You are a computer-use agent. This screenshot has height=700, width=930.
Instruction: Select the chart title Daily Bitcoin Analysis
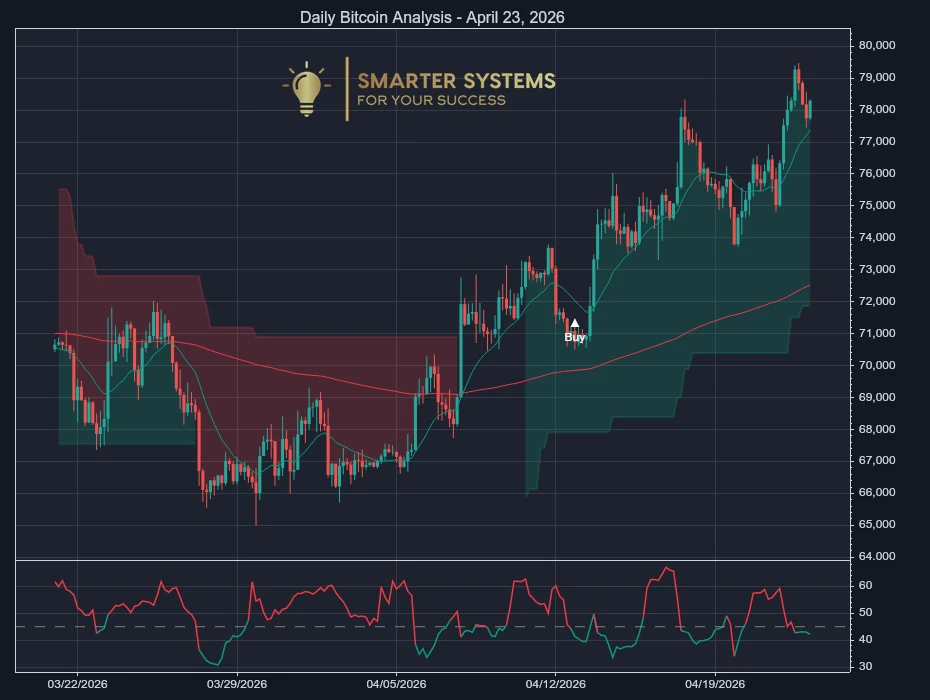click(x=430, y=17)
